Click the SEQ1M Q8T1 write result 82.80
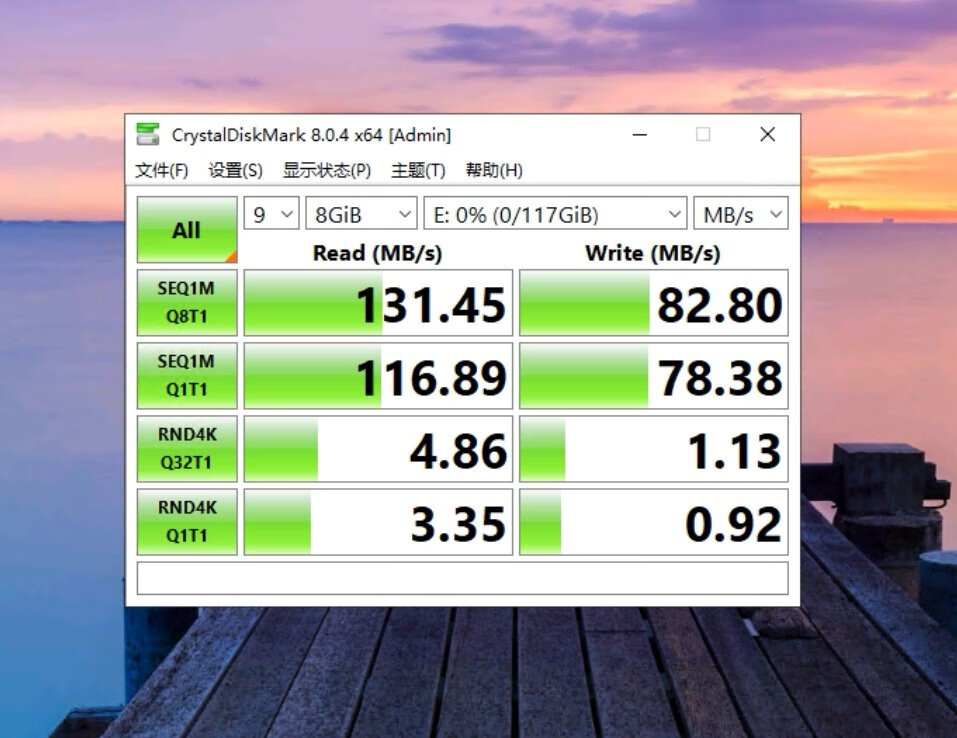 (654, 303)
